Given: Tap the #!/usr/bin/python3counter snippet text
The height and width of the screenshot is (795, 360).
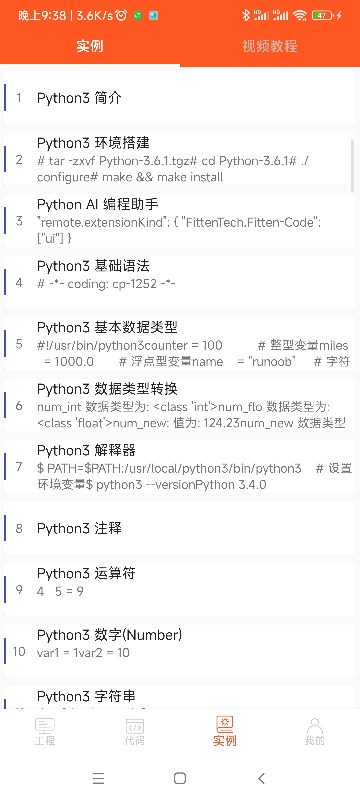Looking at the screenshot, I should [193, 353].
